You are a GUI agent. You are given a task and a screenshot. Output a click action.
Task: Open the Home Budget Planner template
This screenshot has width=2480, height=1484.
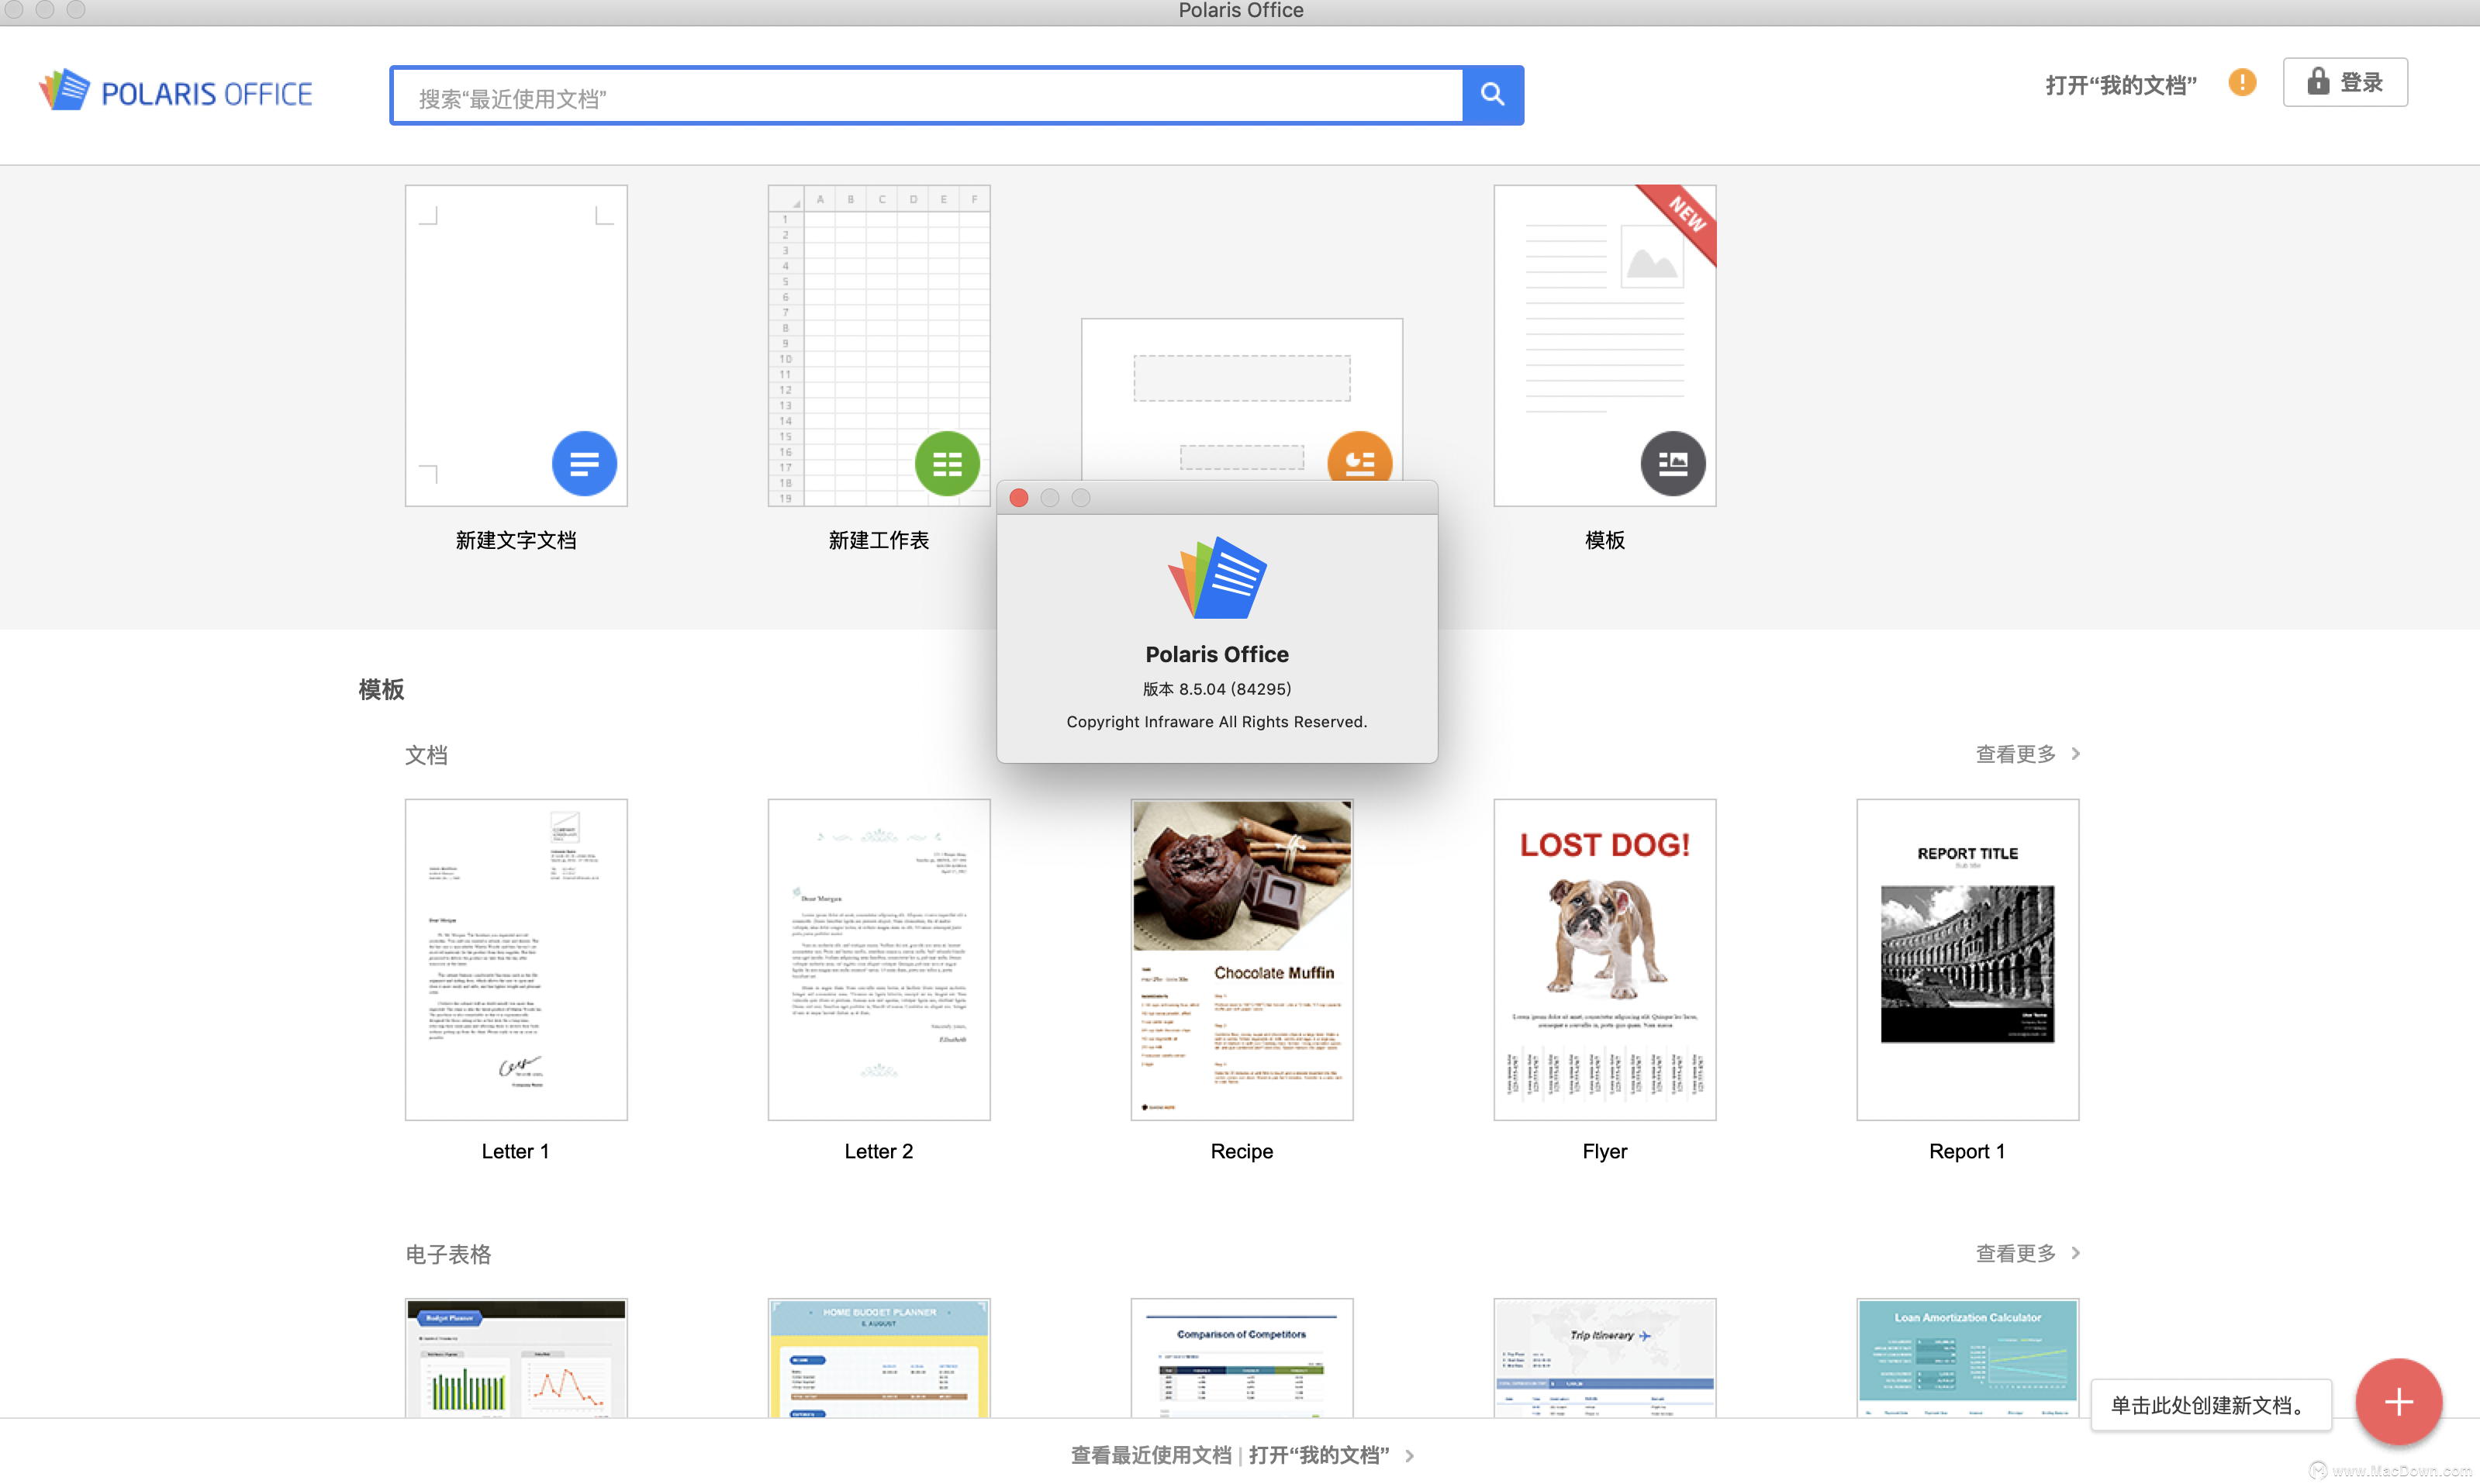[879, 1358]
